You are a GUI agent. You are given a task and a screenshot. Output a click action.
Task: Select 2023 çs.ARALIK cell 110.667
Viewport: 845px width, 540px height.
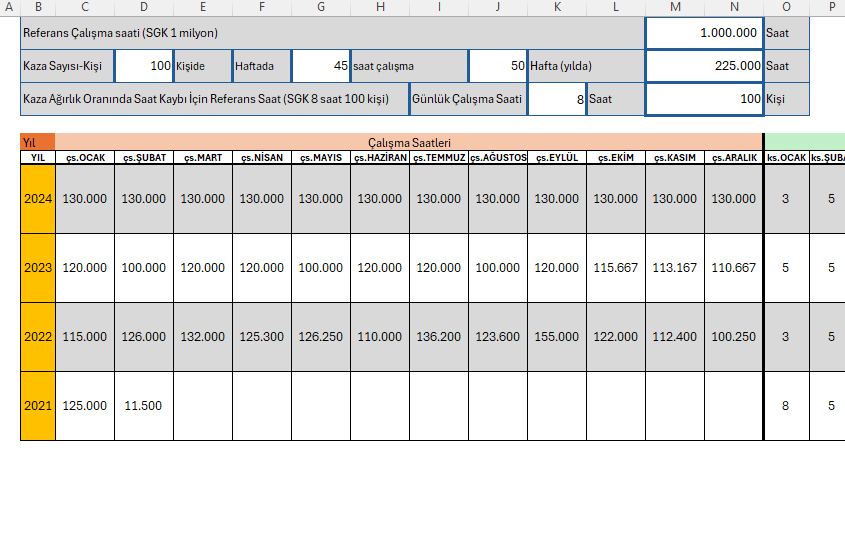coord(734,268)
